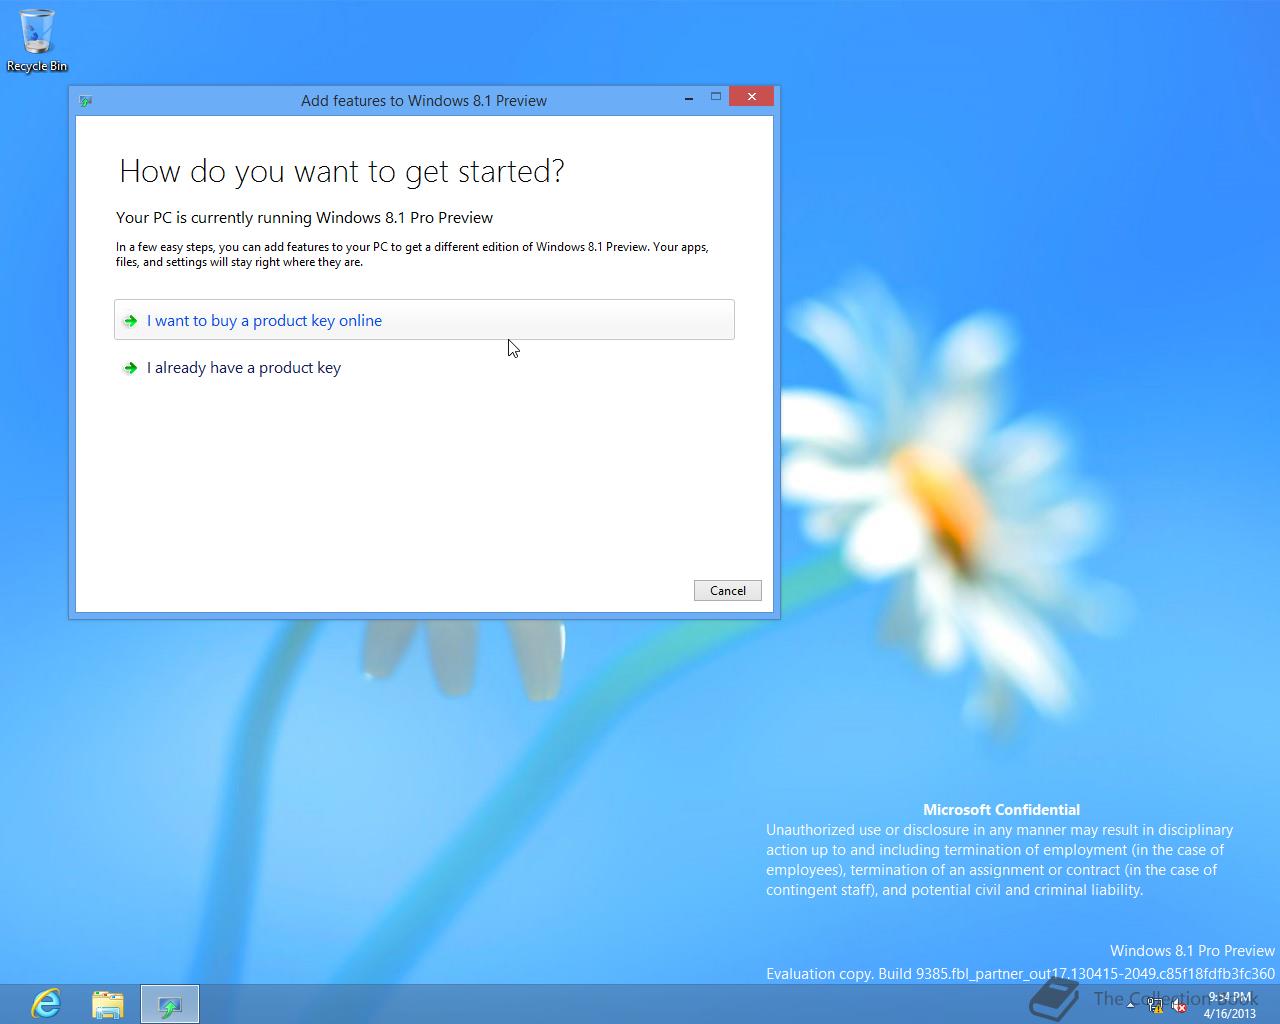Open the Recycle Bin desktop icon

37,40
